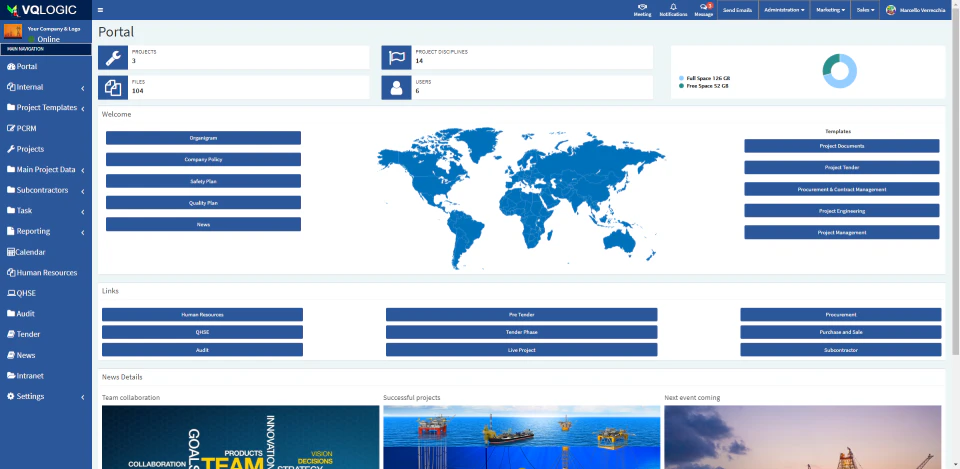
Task: Click the VQLogic logo
Action: pyautogui.click(x=42, y=10)
